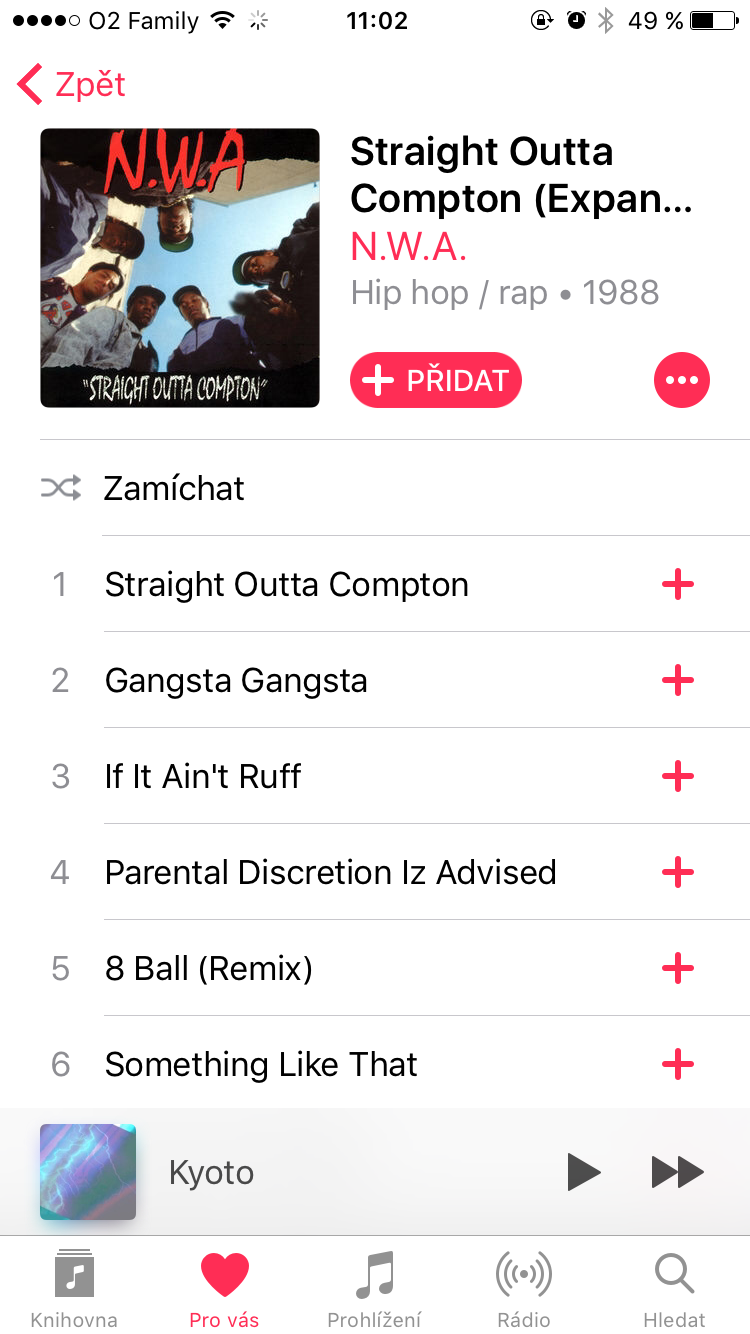This screenshot has width=750, height=1334.
Task: Shuffle the album with Zamíchat
Action: pyautogui.click(x=395, y=488)
